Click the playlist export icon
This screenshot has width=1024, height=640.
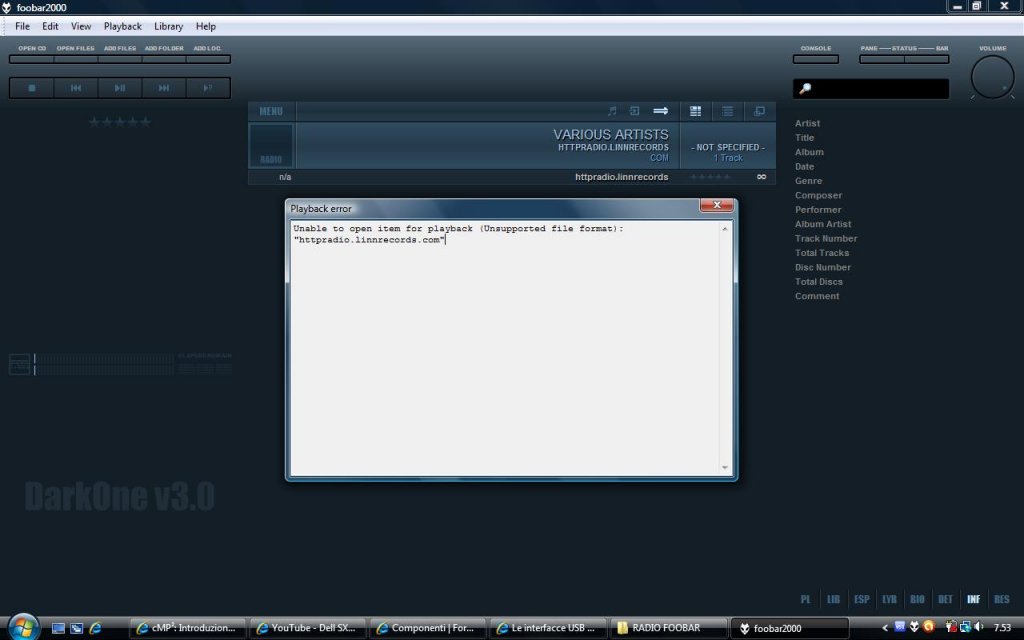pyautogui.click(x=634, y=111)
